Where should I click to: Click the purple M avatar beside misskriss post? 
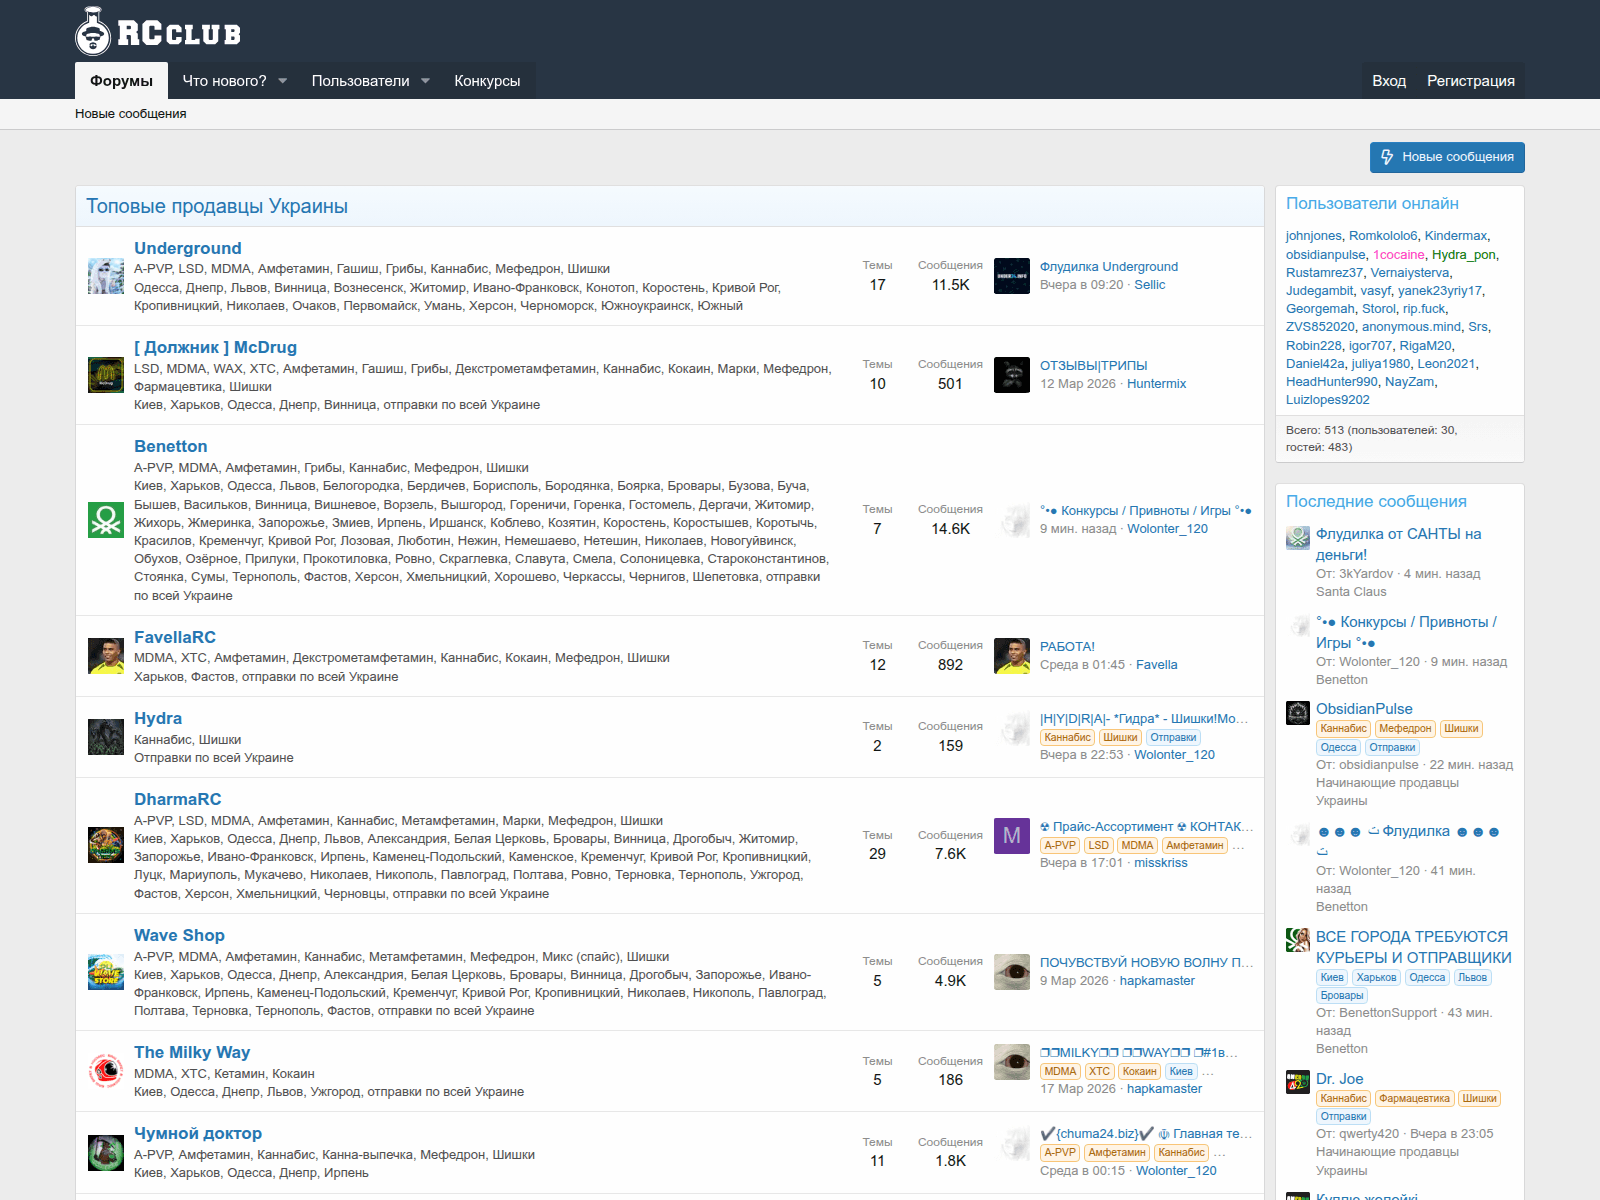pos(1011,836)
